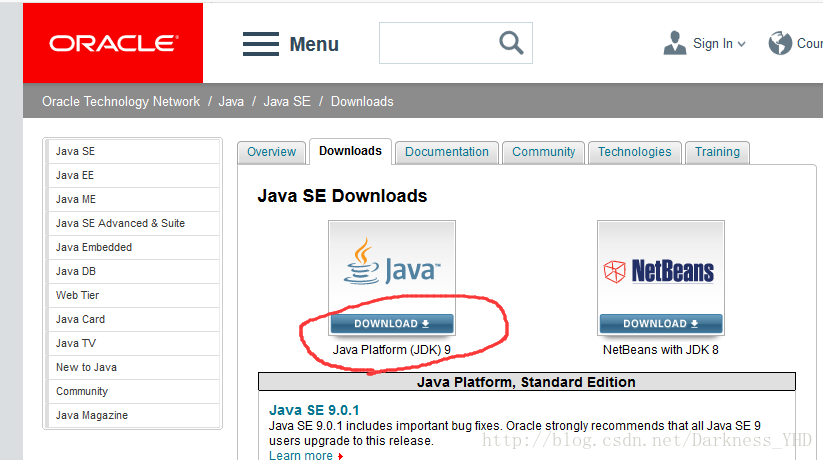Switch to the Overview tab
This screenshot has height=460, width=823.
(271, 152)
